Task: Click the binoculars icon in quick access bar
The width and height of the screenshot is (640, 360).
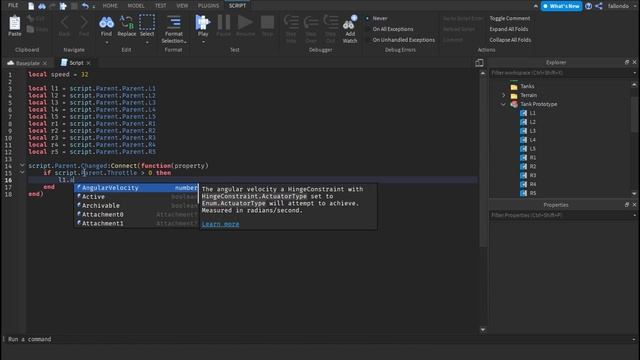Action: coord(42,6)
